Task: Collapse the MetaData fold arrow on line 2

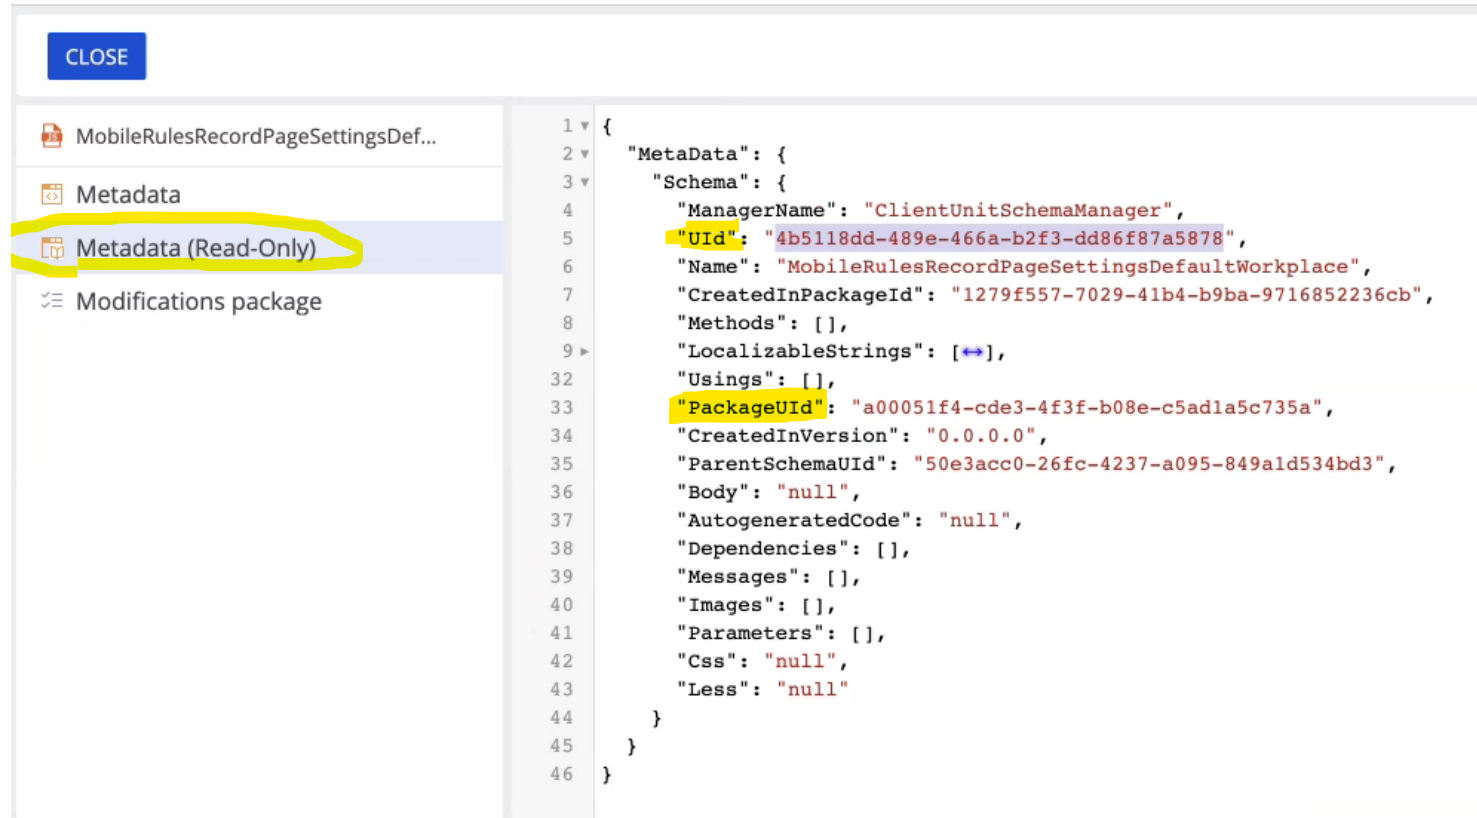Action: (x=585, y=154)
